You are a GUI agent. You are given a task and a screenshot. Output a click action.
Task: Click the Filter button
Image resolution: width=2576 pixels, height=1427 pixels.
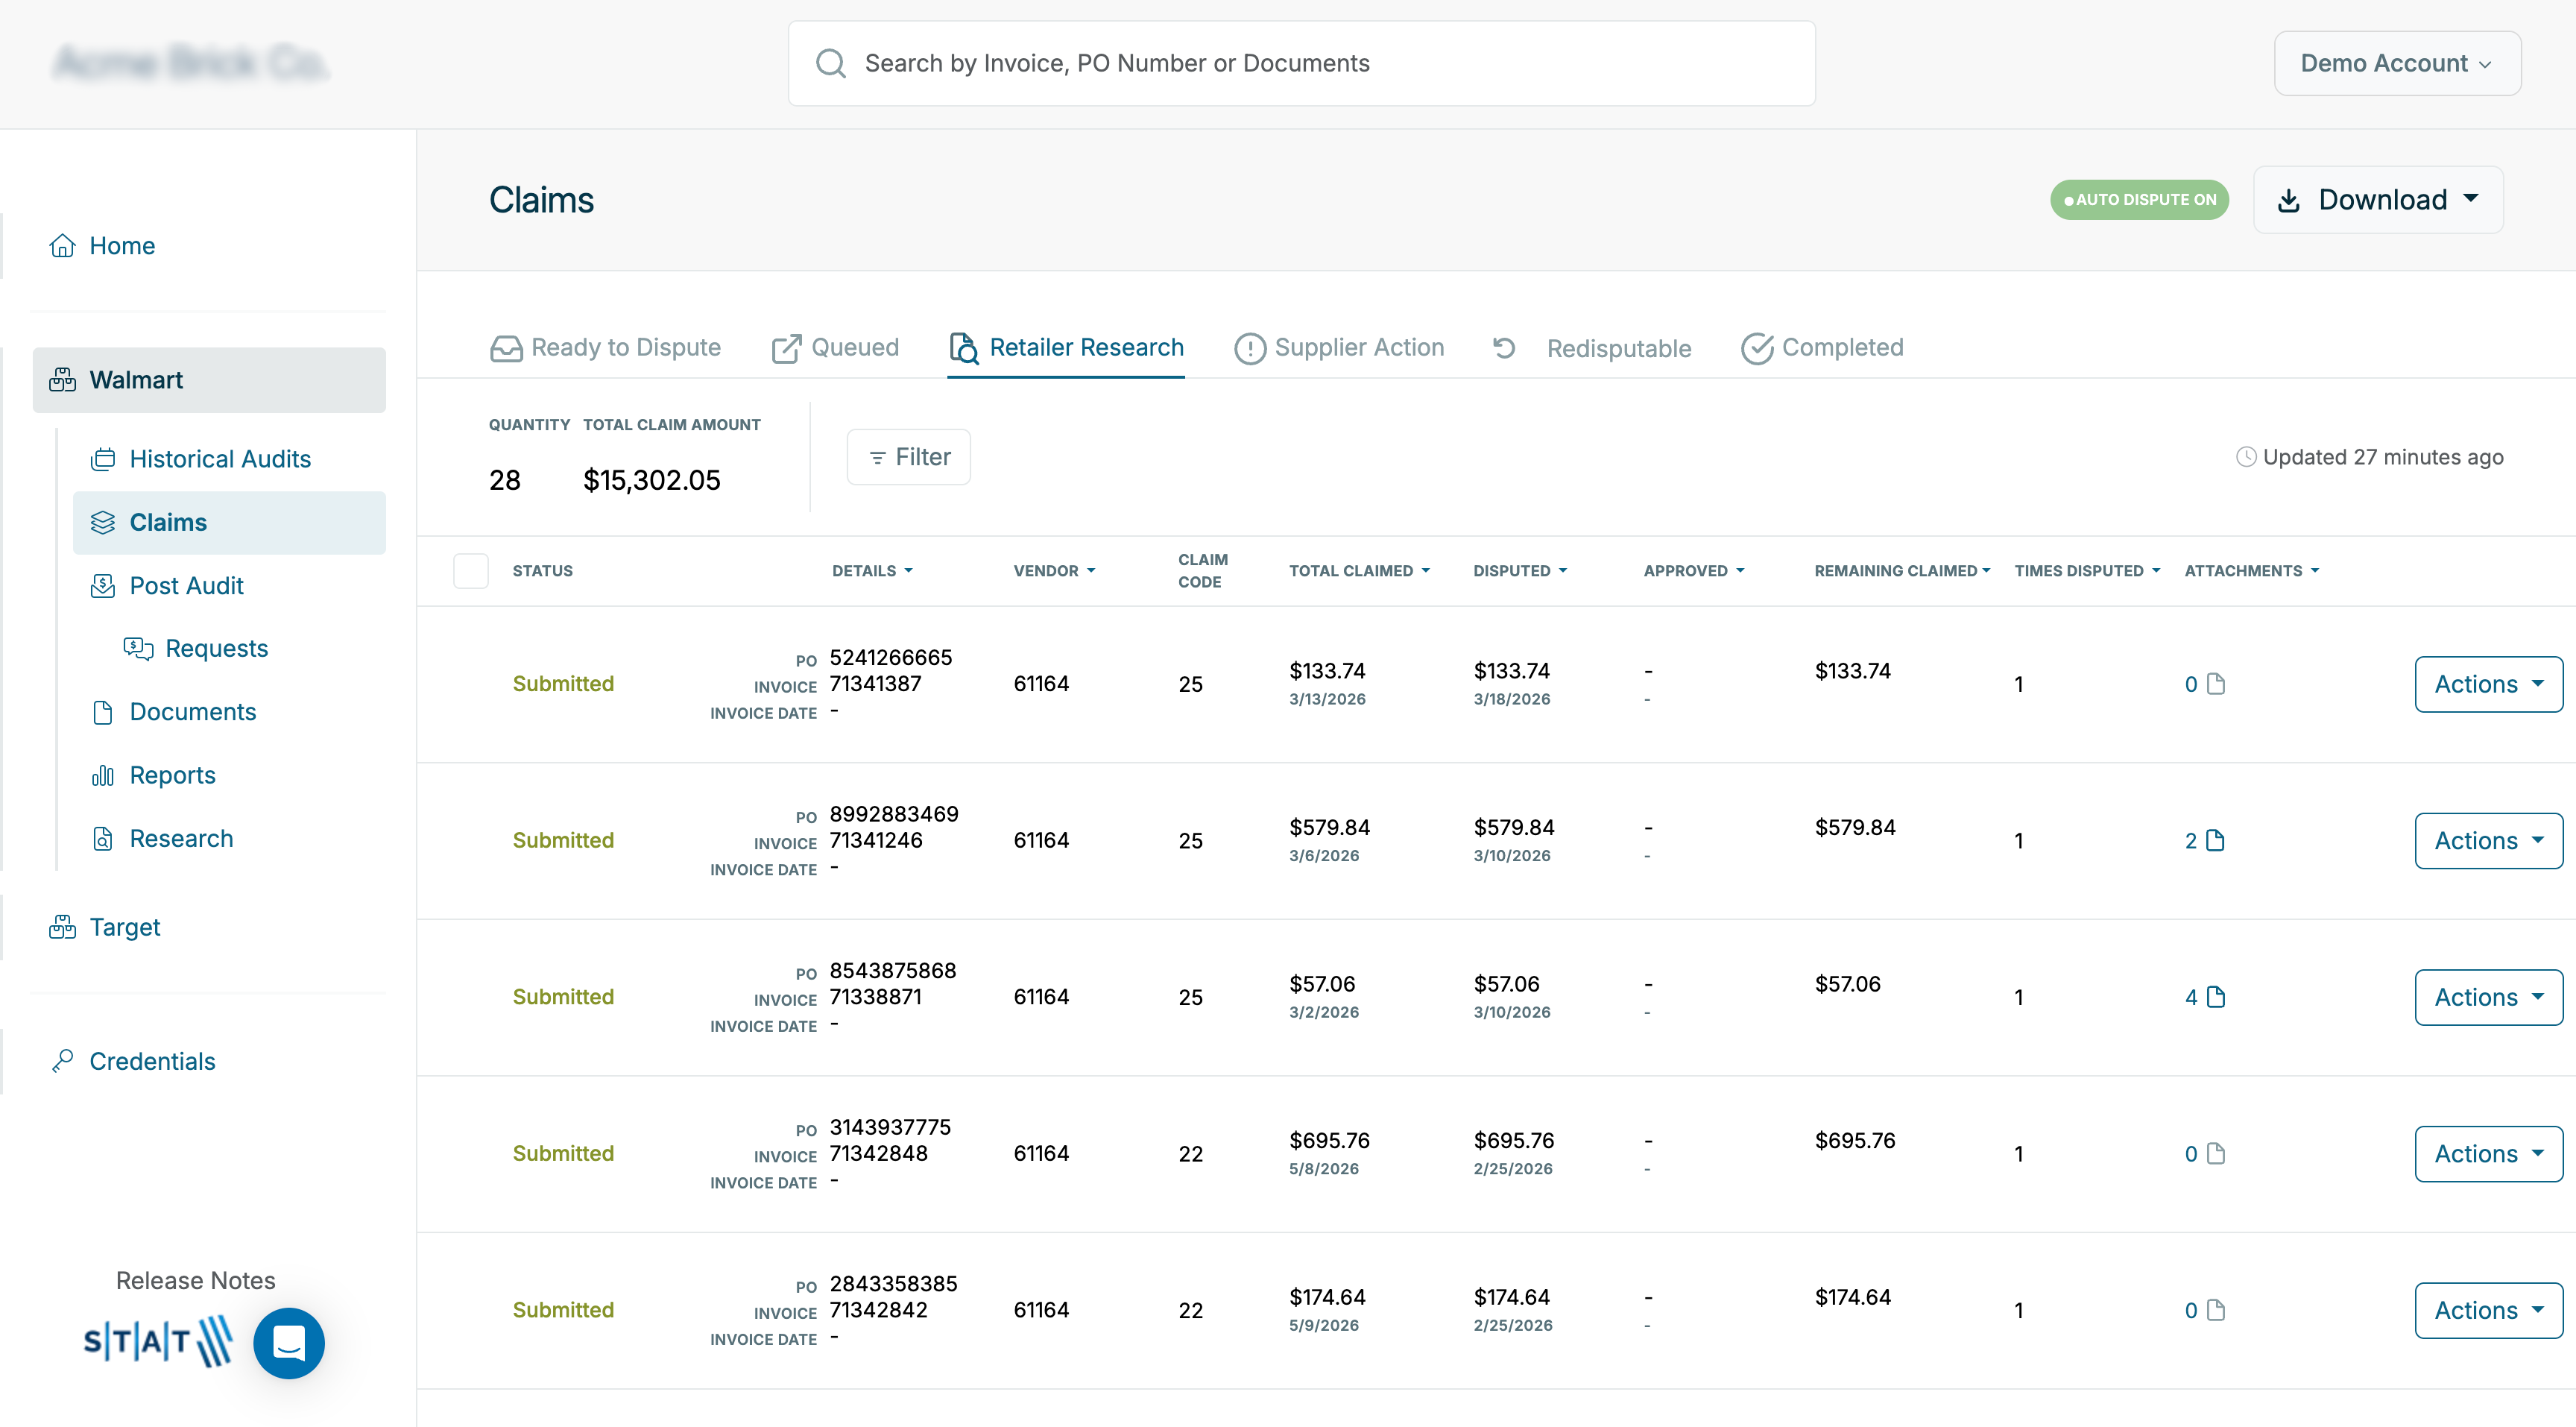pyautogui.click(x=908, y=456)
